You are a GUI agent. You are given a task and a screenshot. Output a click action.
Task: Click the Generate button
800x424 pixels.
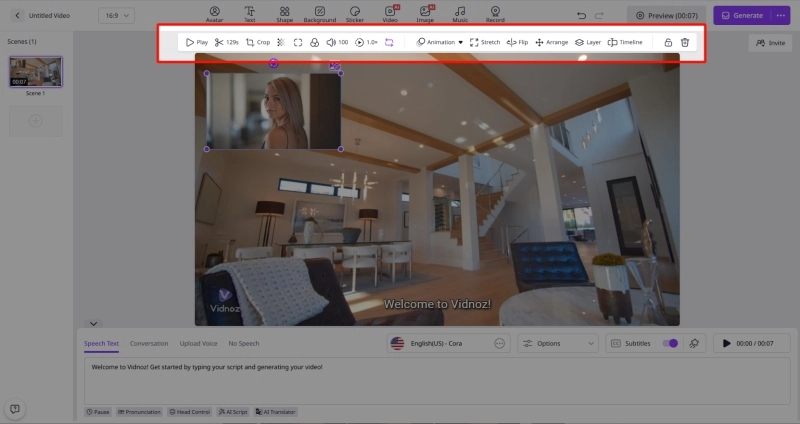(743, 15)
